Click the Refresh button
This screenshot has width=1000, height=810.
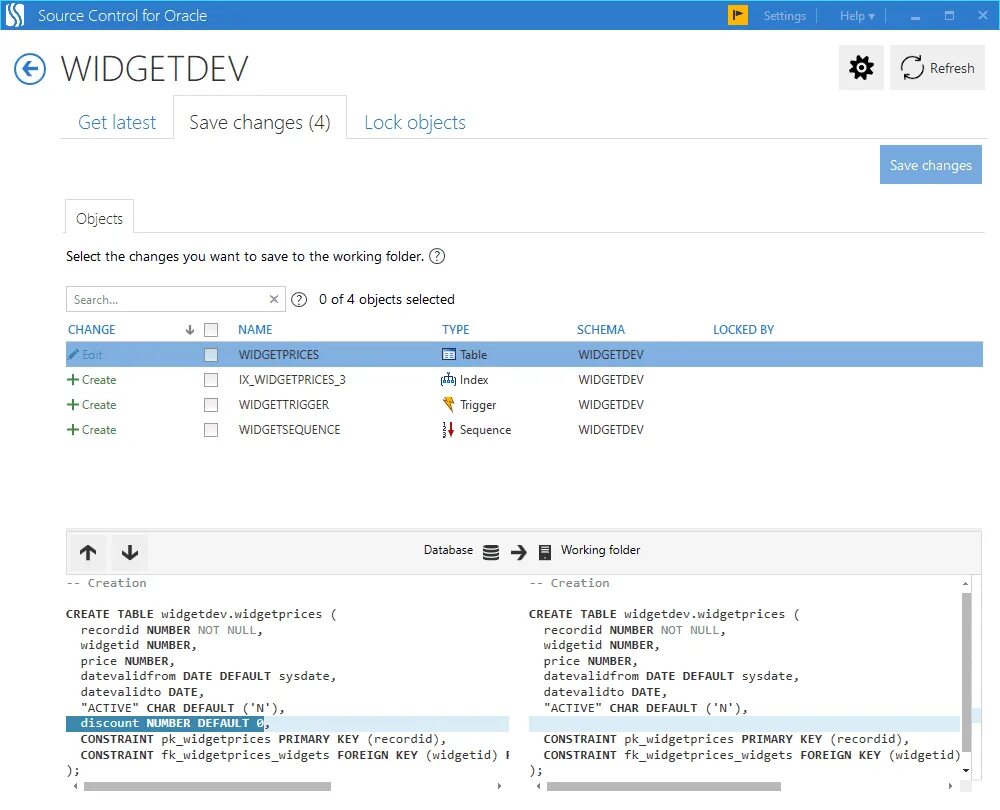[x=938, y=68]
